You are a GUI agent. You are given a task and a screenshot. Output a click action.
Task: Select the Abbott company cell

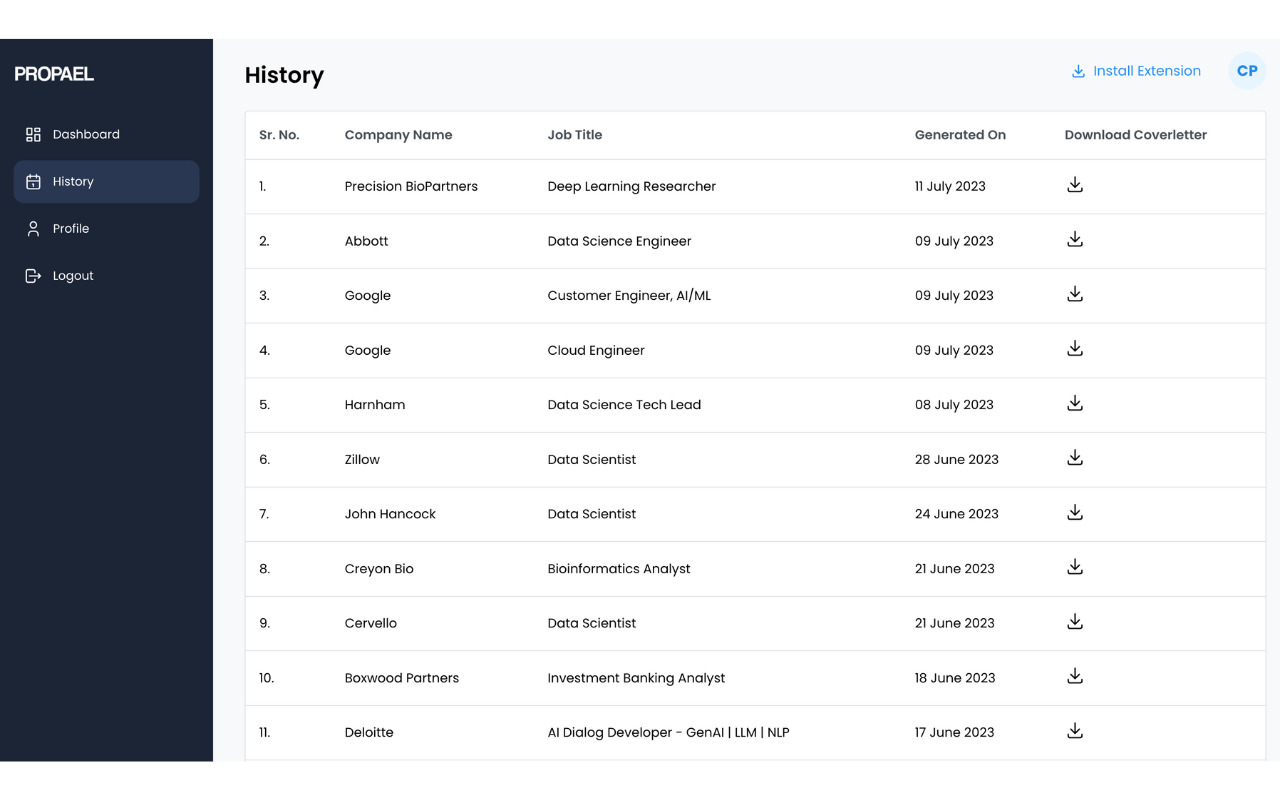366,241
